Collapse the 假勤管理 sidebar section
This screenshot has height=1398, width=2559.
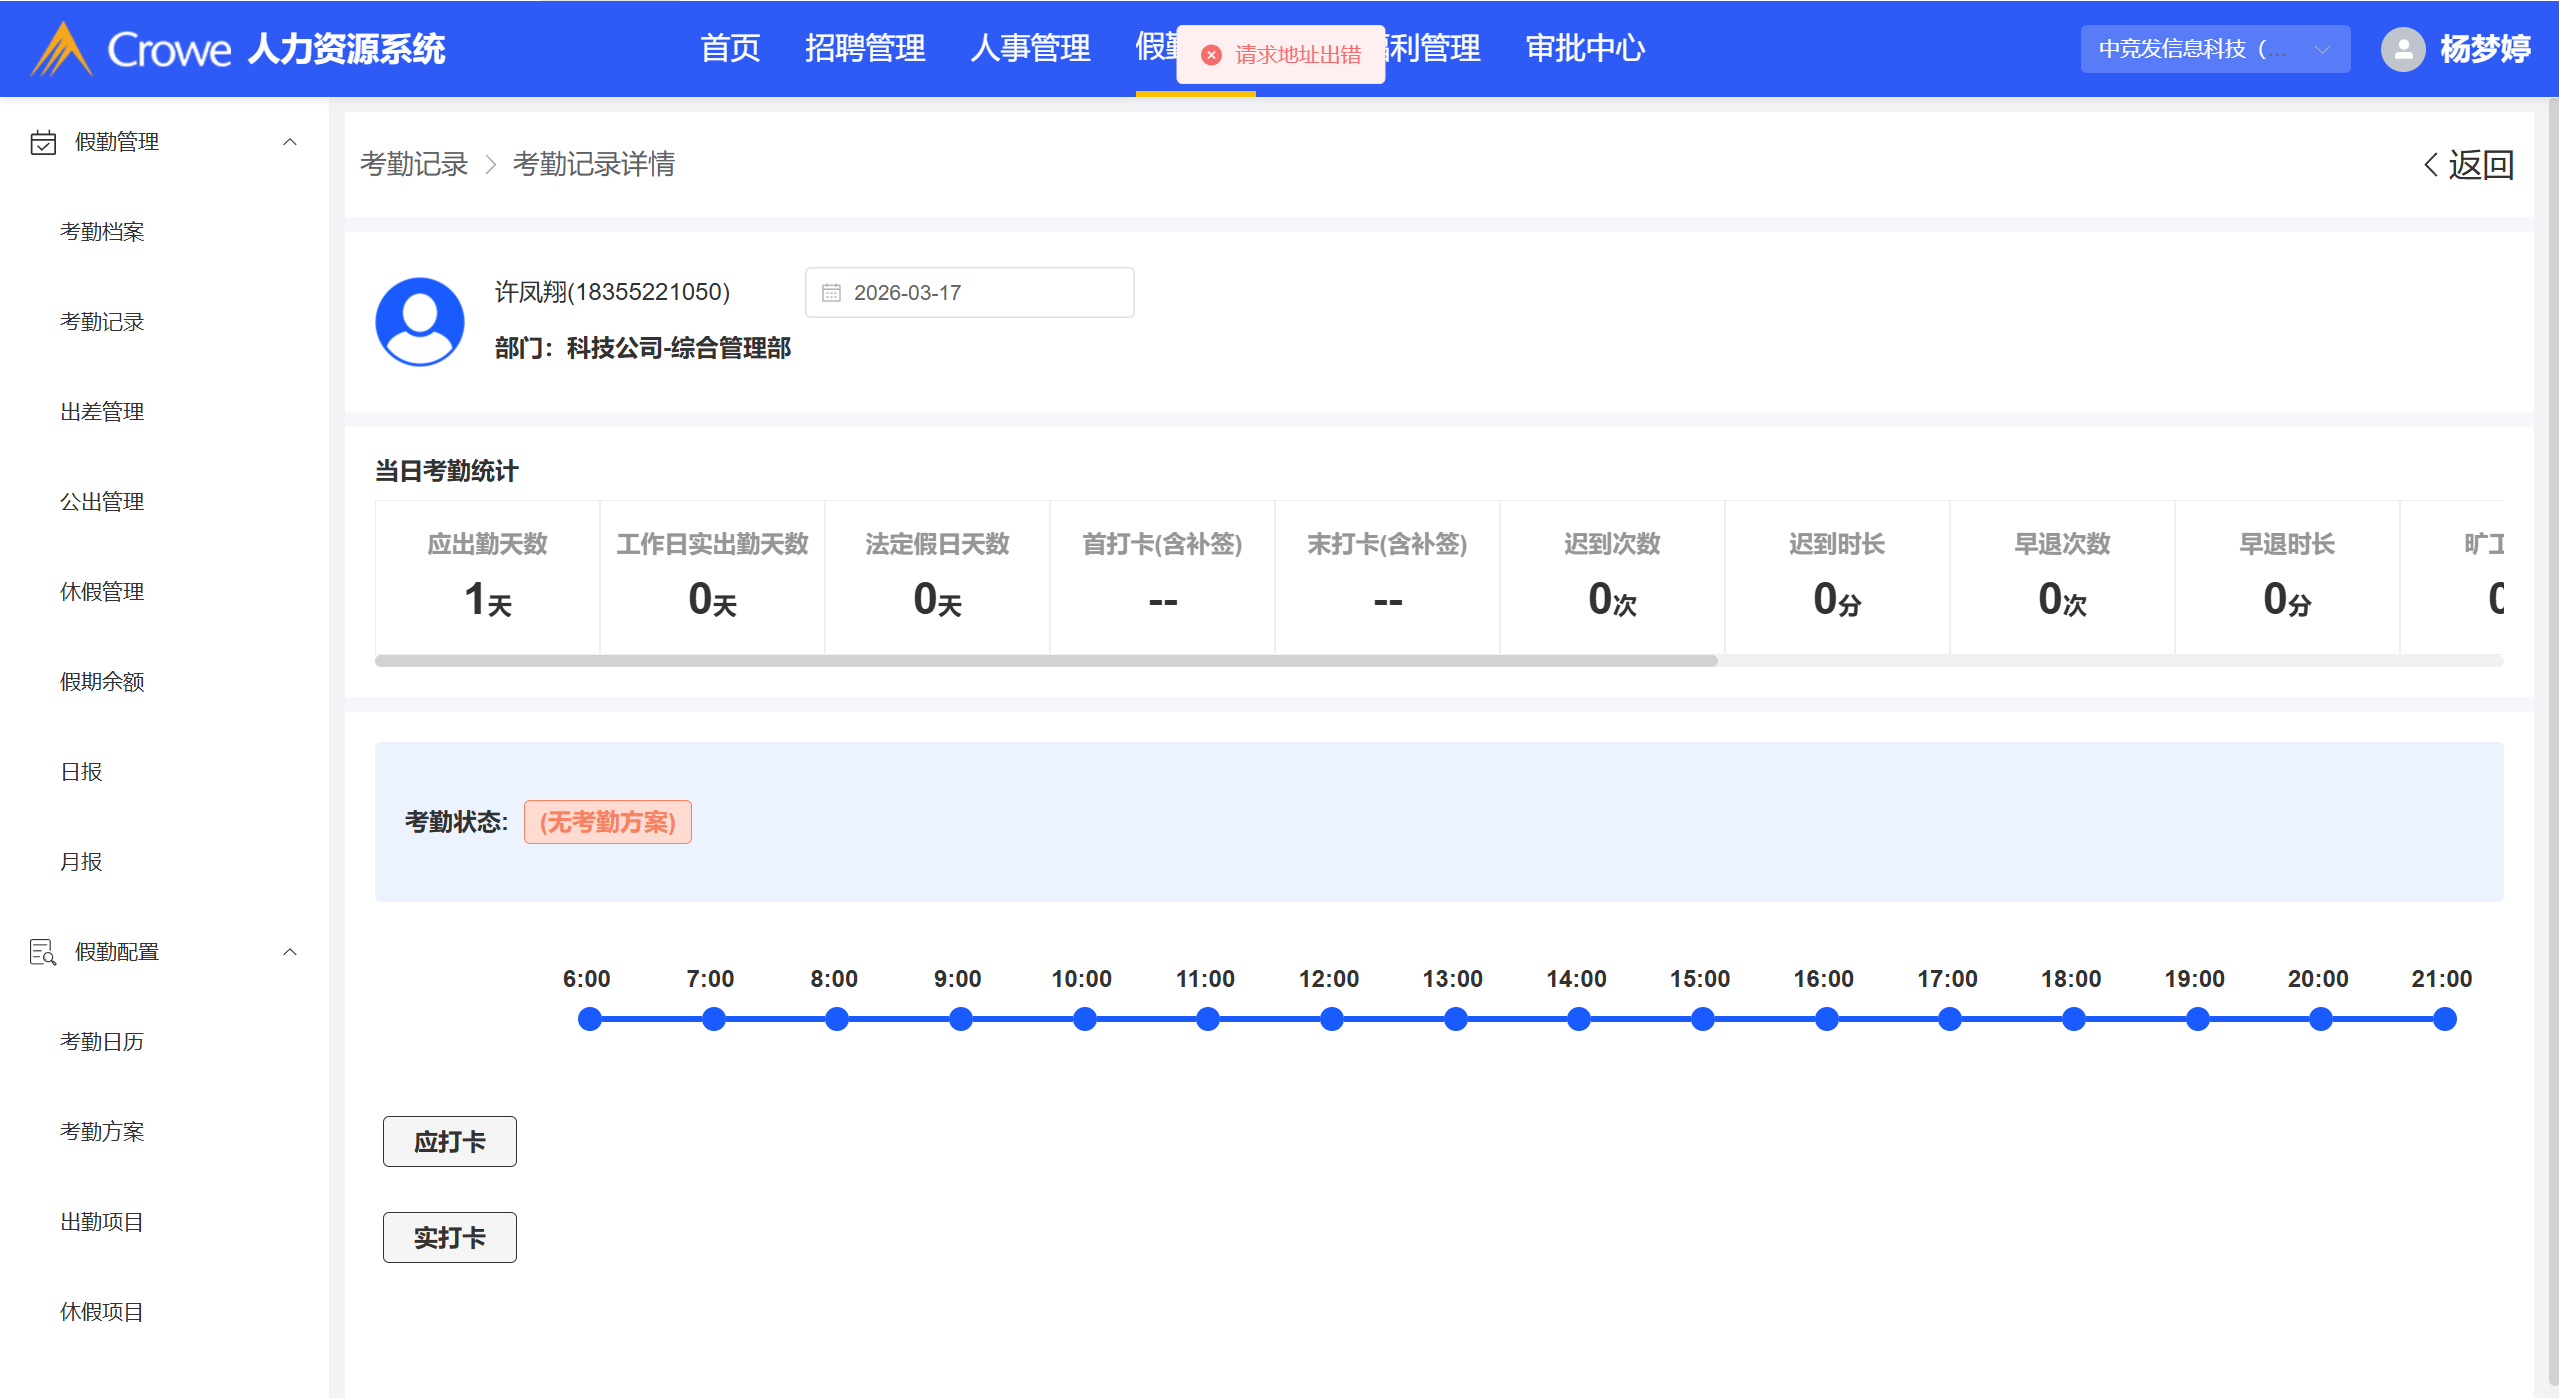[290, 142]
